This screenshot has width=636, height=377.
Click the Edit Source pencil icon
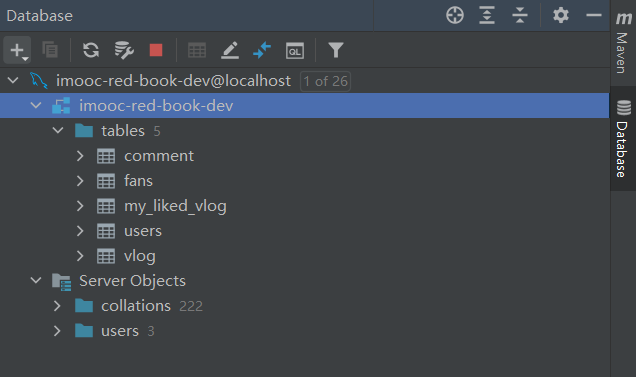pyautogui.click(x=230, y=50)
